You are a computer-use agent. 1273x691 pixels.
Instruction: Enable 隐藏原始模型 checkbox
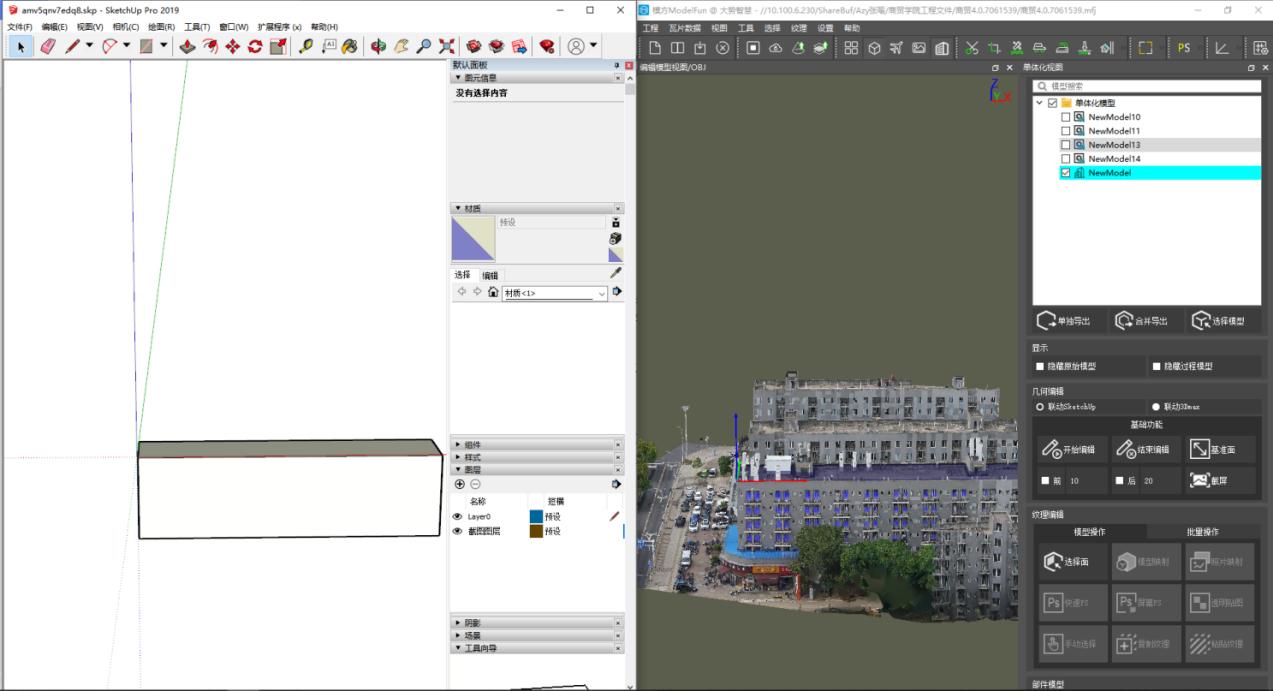tap(1040, 366)
